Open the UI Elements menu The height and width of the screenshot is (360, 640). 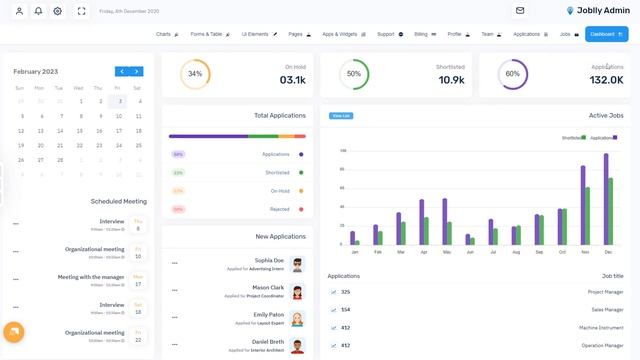tap(259, 34)
